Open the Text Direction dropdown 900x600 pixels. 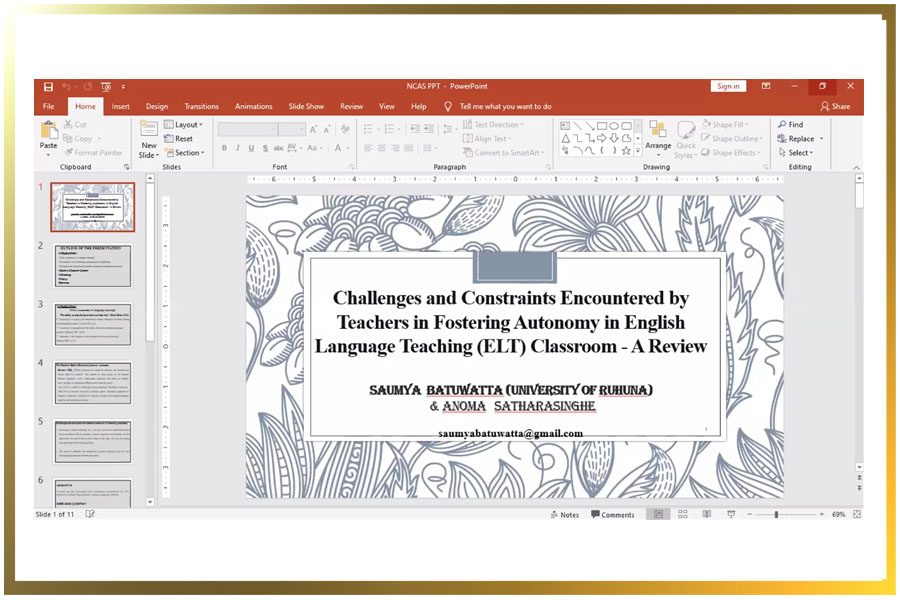pos(493,125)
